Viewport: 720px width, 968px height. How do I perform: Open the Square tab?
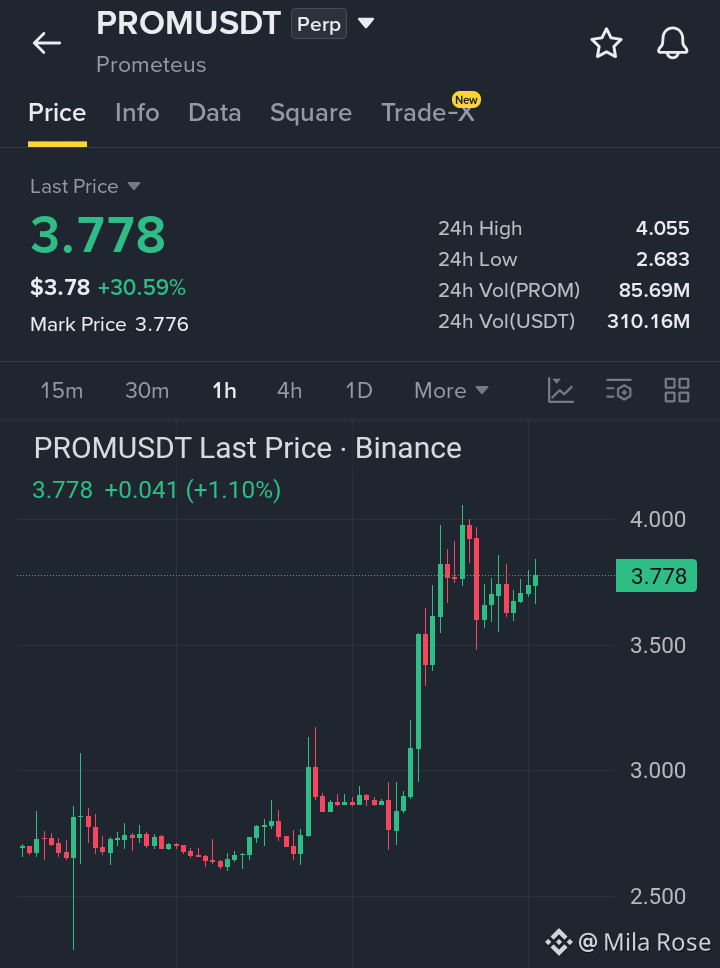[x=311, y=113]
